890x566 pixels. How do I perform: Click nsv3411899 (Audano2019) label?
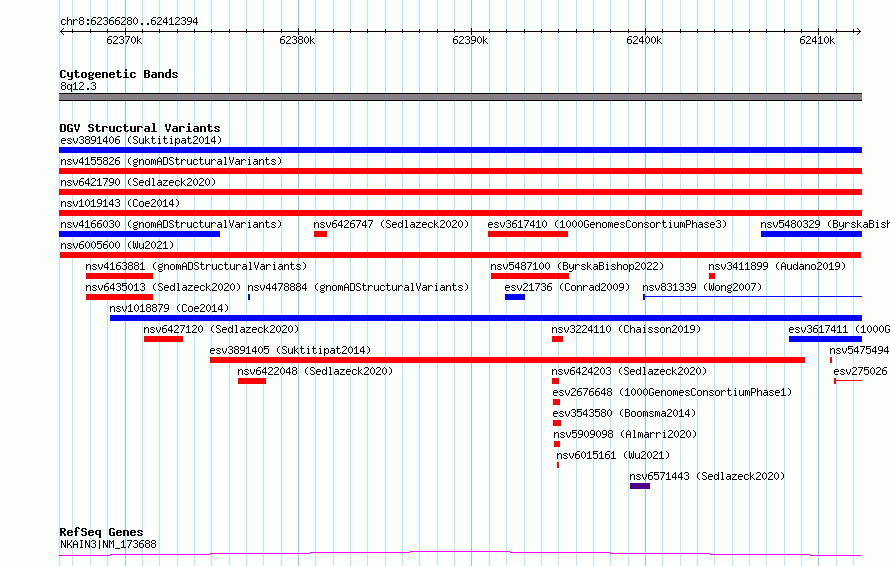tap(776, 266)
